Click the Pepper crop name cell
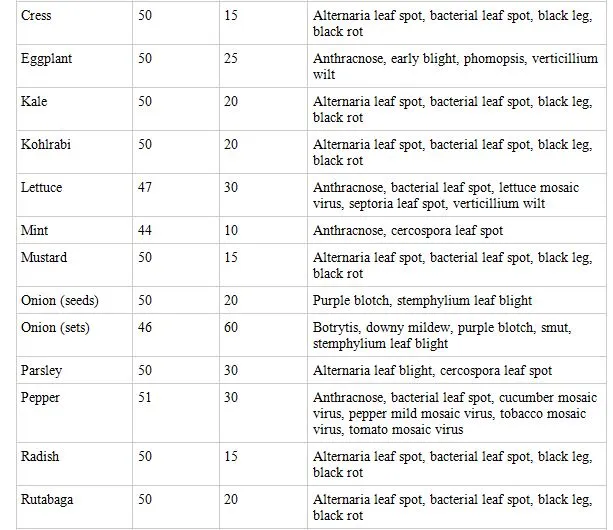Image resolution: width=613 pixels, height=530 pixels. click(x=40, y=398)
